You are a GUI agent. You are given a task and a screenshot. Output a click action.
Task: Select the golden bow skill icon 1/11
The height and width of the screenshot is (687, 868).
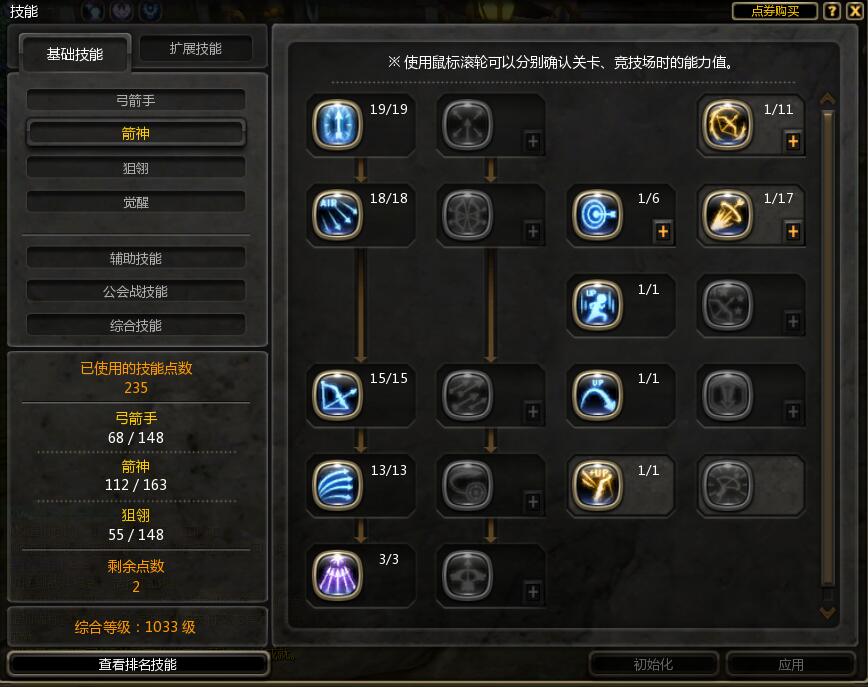[727, 125]
